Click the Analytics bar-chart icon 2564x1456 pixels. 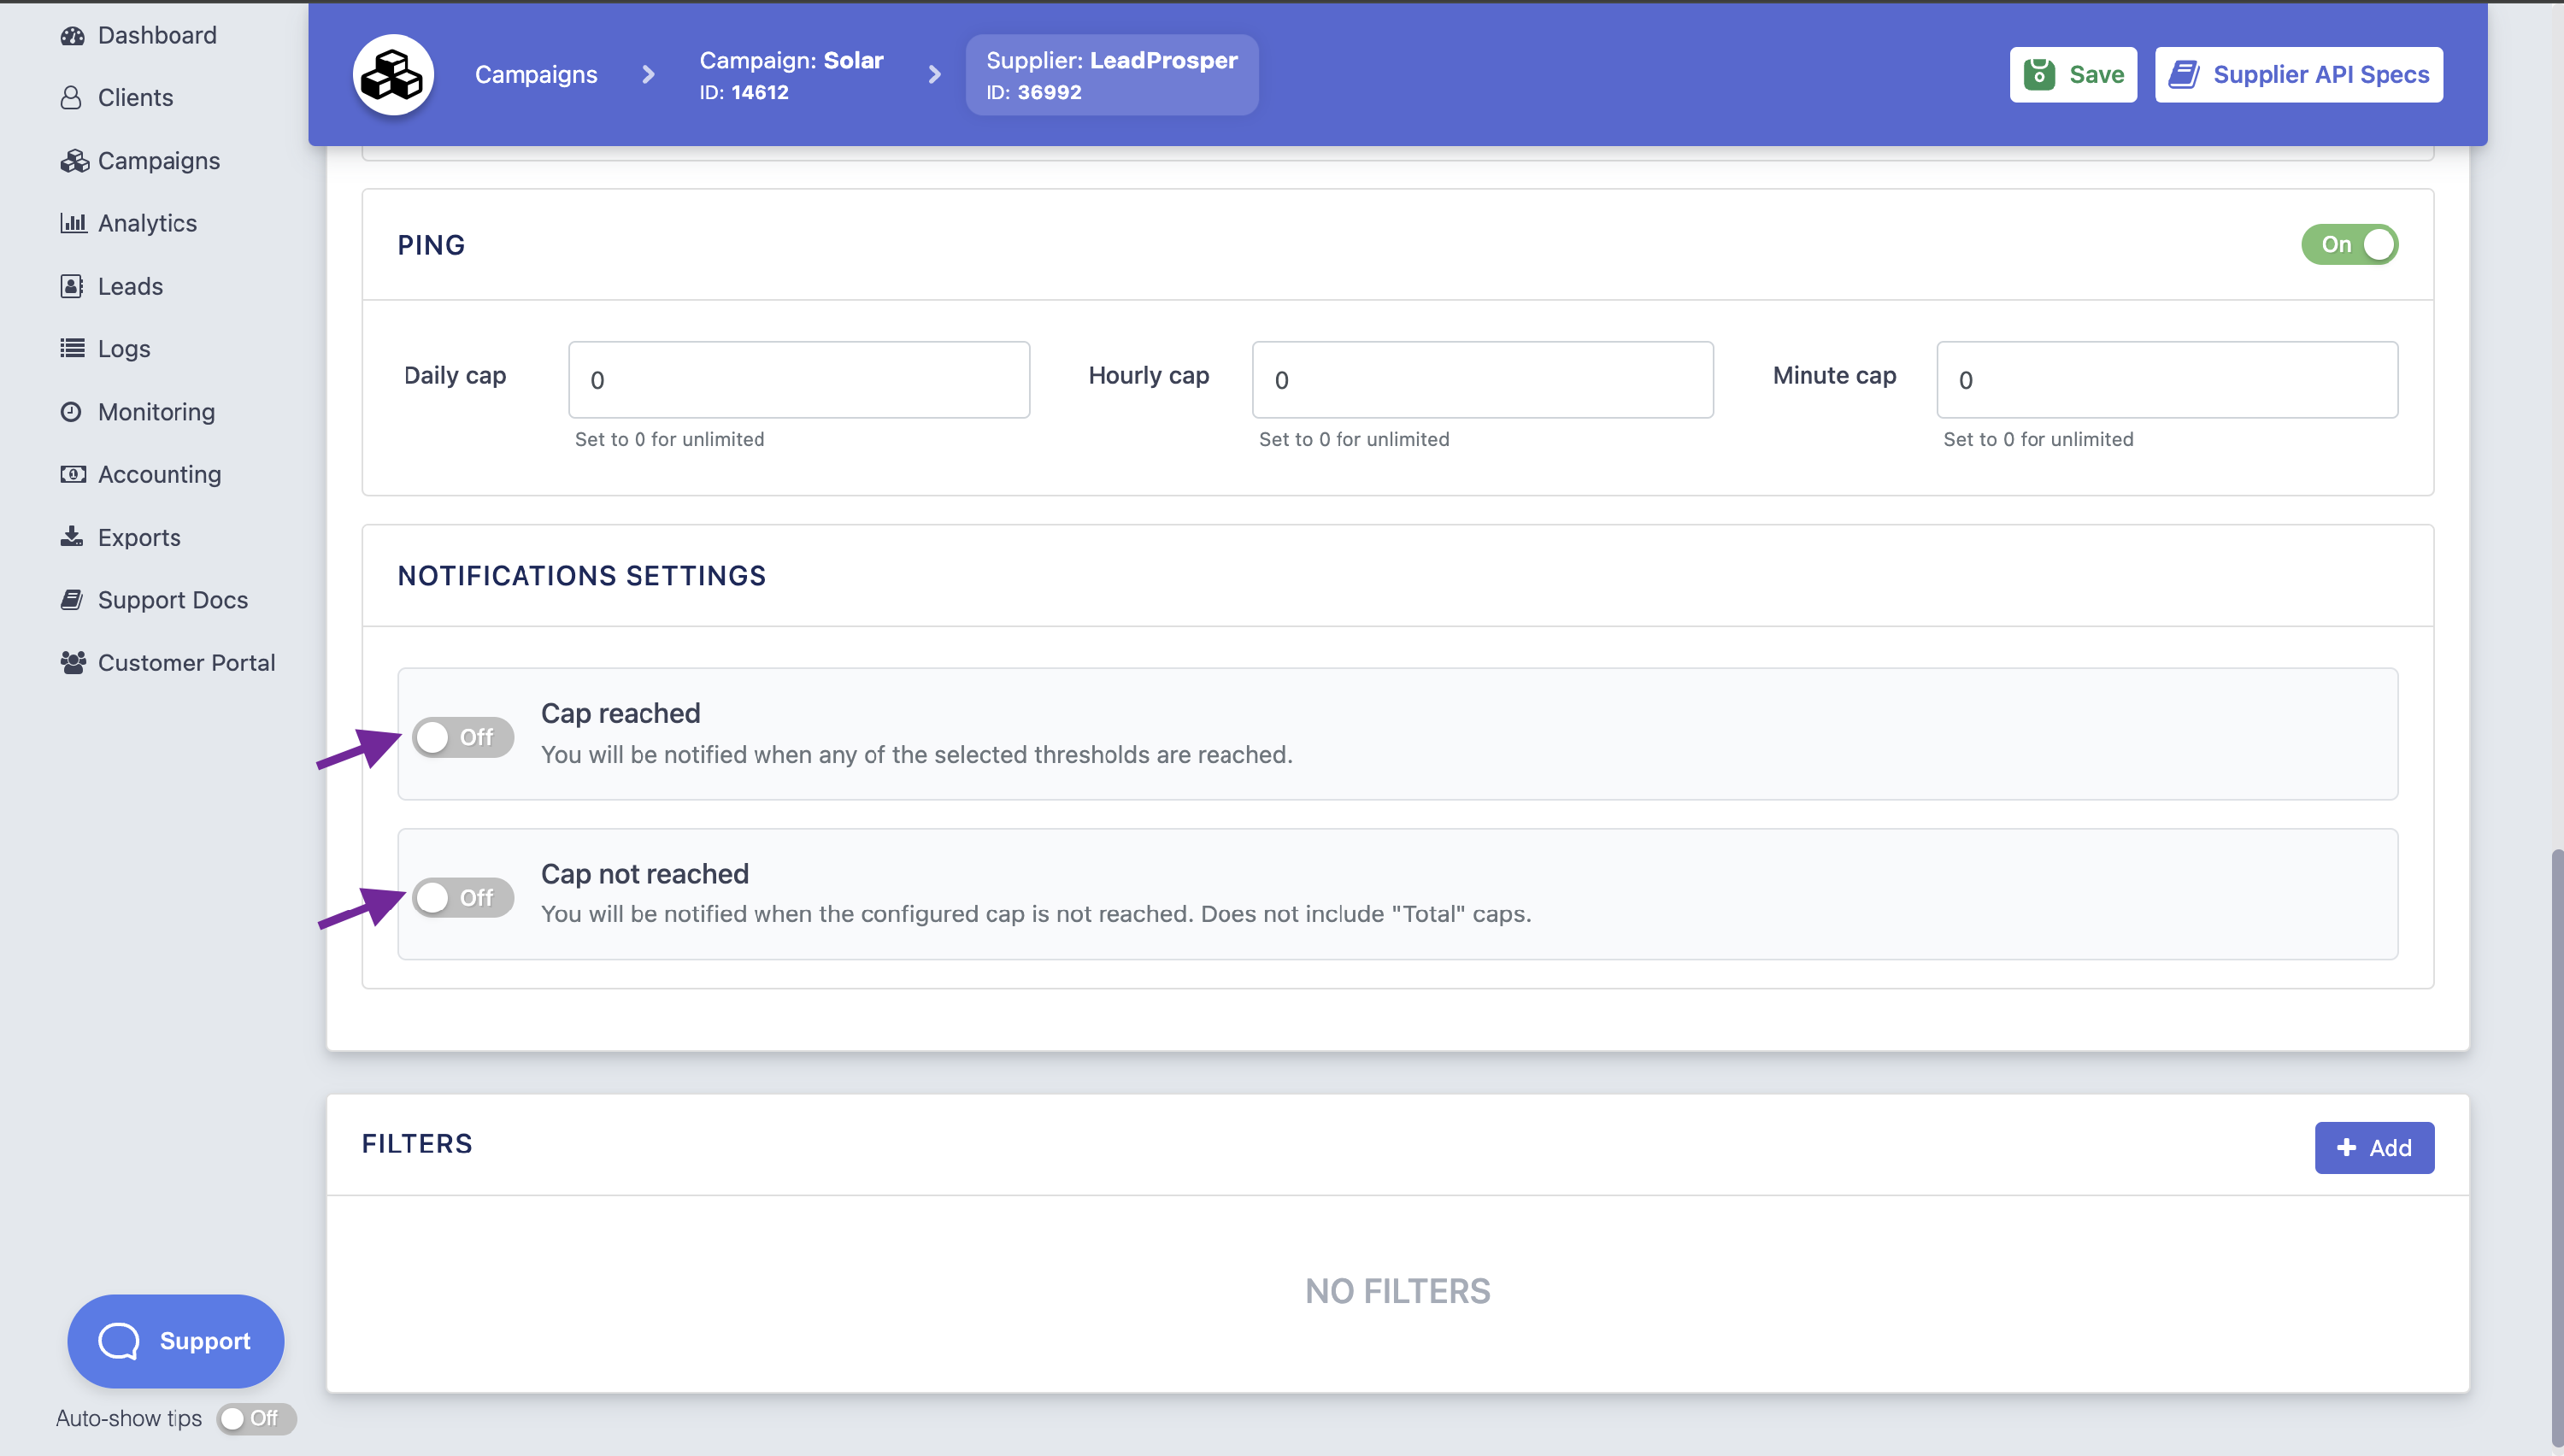(x=73, y=223)
